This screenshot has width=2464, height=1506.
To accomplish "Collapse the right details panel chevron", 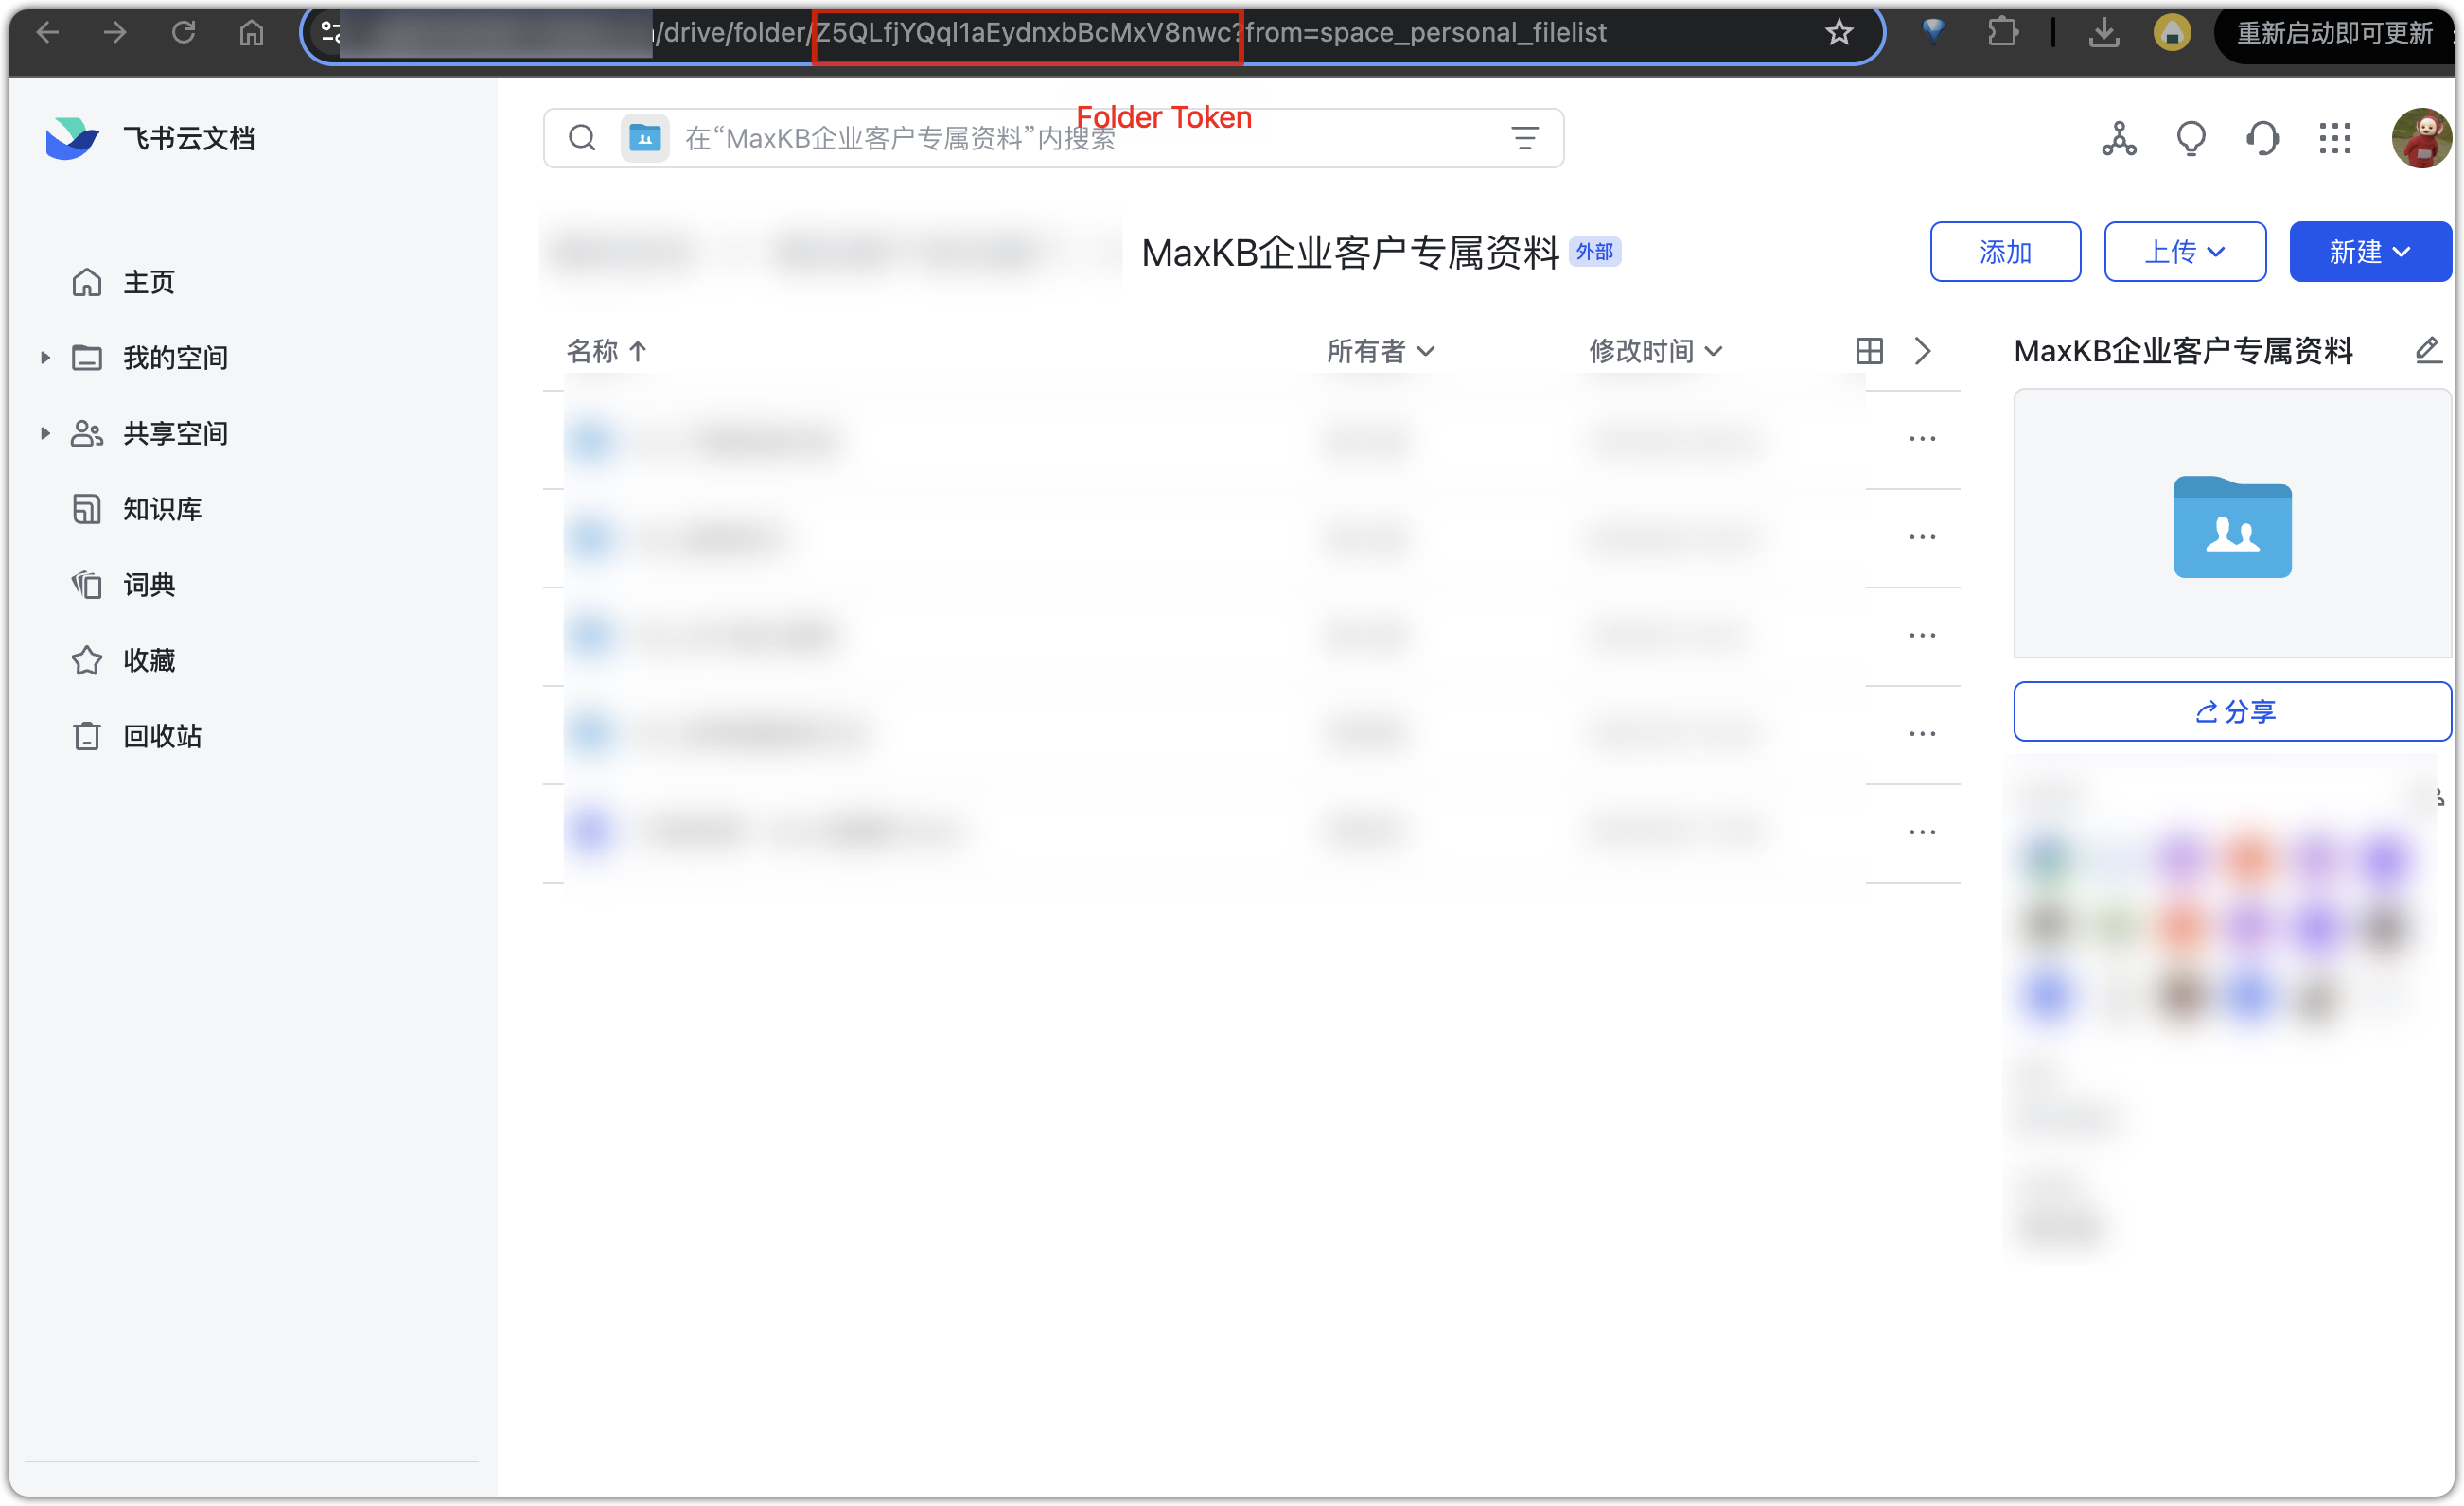I will click(x=1922, y=351).
